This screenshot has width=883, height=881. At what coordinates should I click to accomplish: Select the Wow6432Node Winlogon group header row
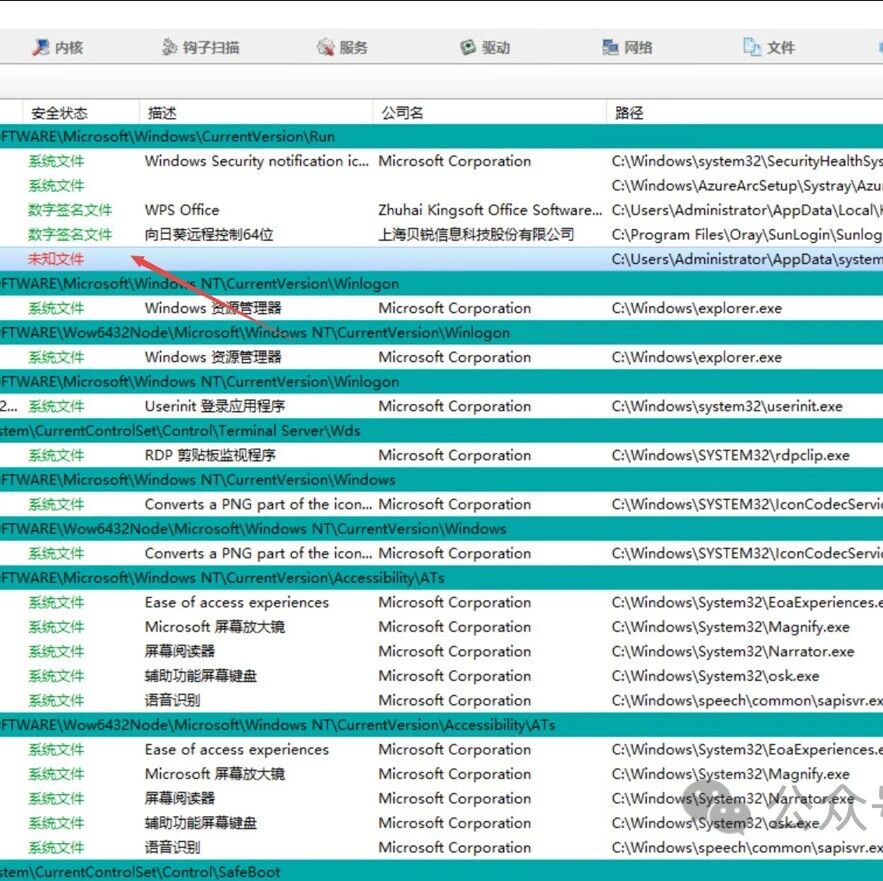(442, 333)
